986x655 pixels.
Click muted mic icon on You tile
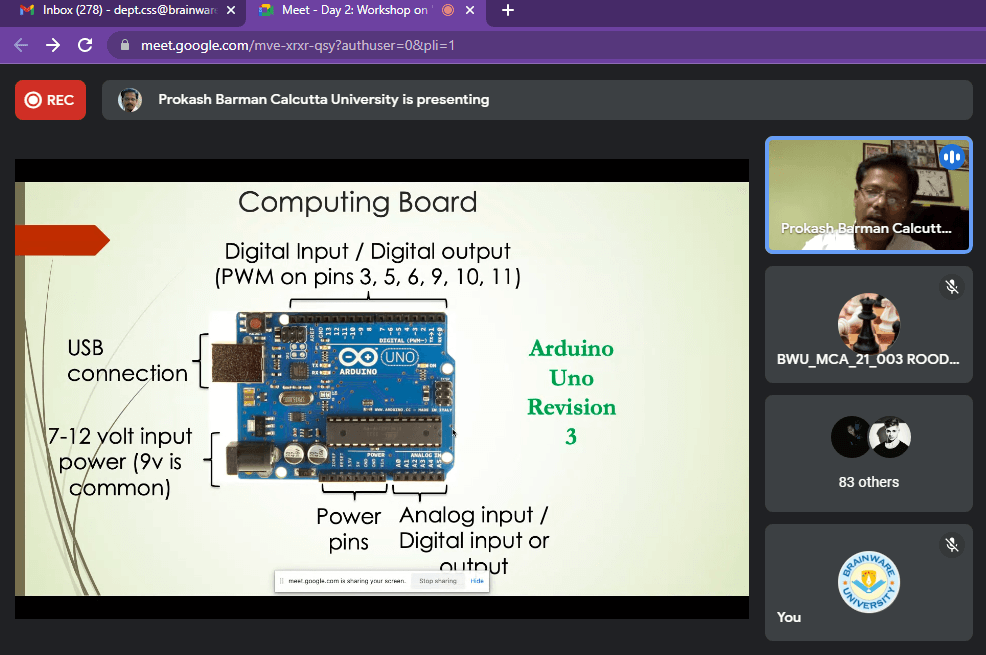(x=952, y=545)
